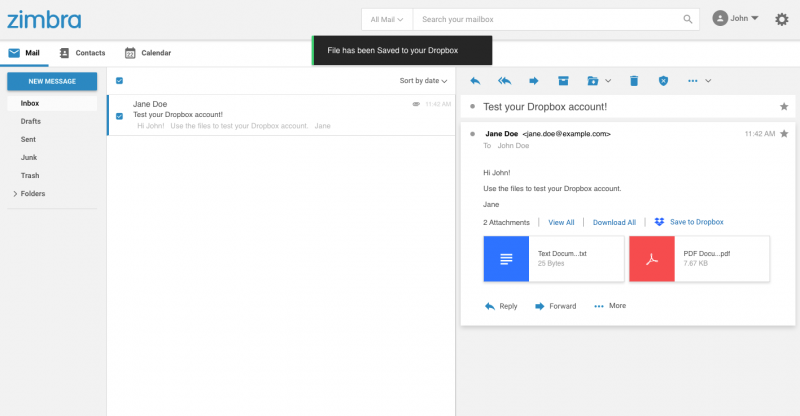This screenshot has width=800, height=416.
Task: Open the All Mail search scope dropdown
Action: click(x=387, y=19)
